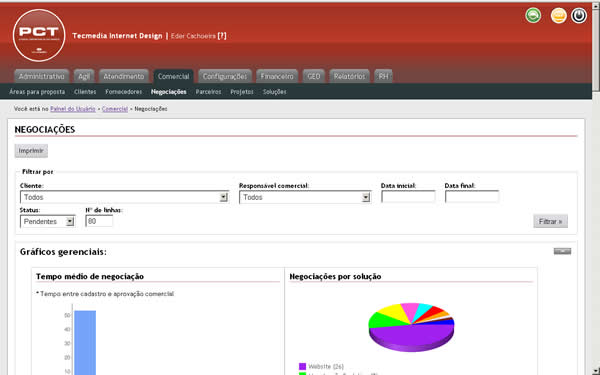Image resolution: width=600 pixels, height=375 pixels.
Task: Follow the Painel do Usuário breadcrumb link
Action: (73, 109)
